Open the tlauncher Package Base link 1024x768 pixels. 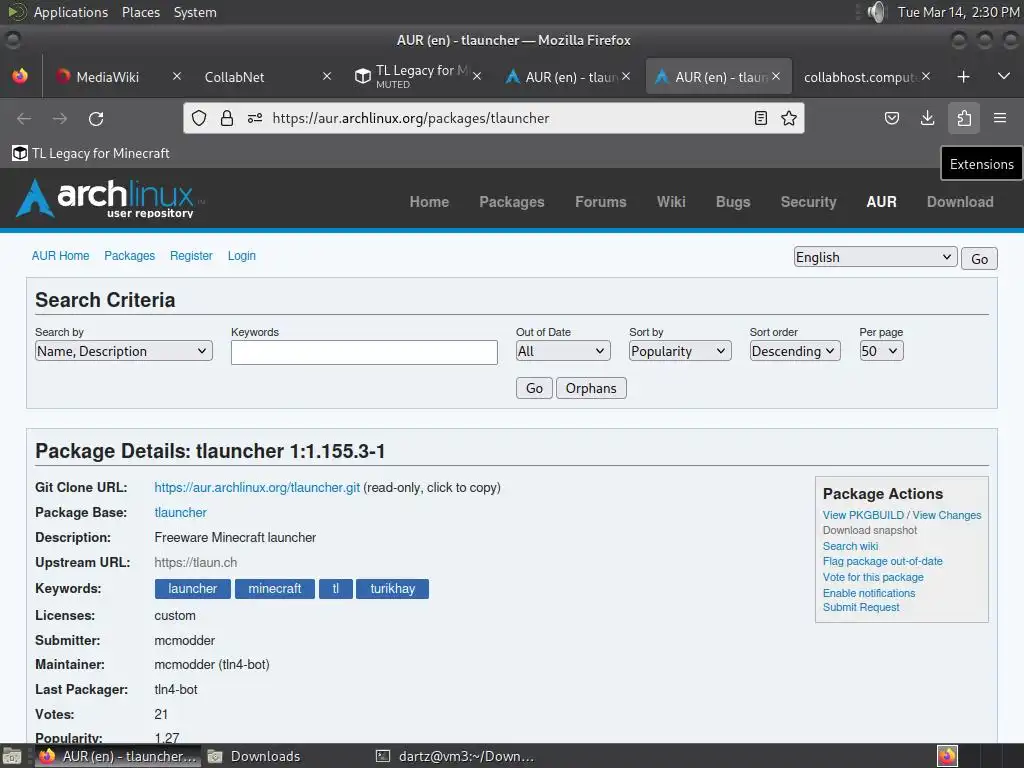click(180, 513)
